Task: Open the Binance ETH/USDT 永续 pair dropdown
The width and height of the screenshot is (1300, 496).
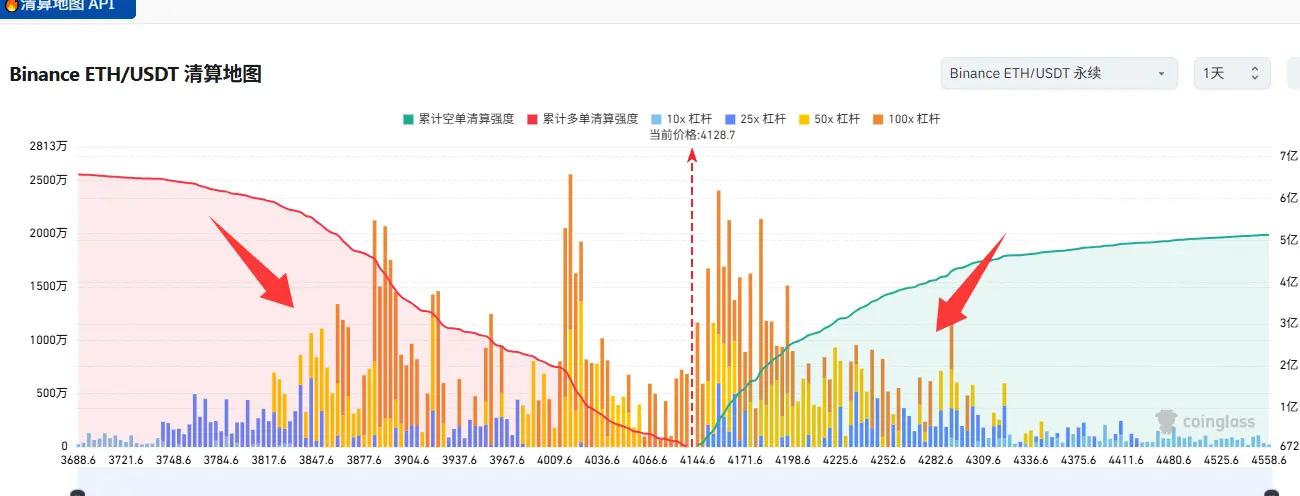Action: click(x=1060, y=73)
